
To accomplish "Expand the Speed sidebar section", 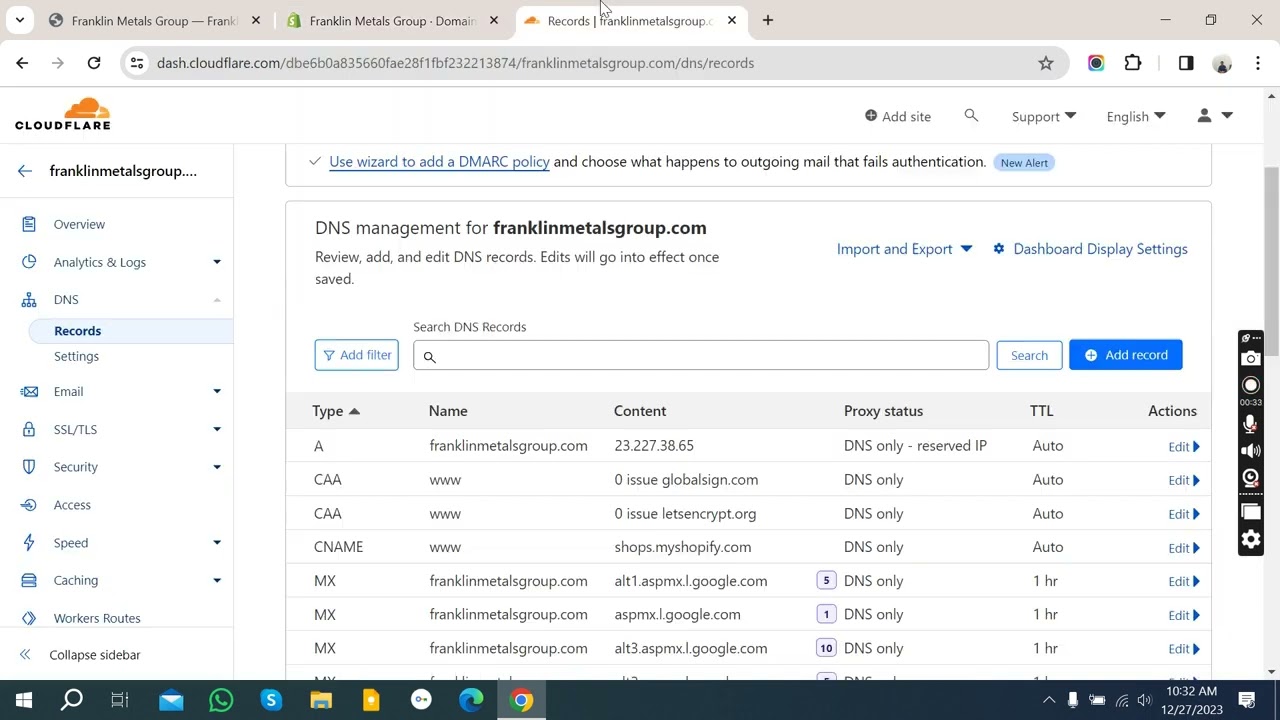I will 217,543.
